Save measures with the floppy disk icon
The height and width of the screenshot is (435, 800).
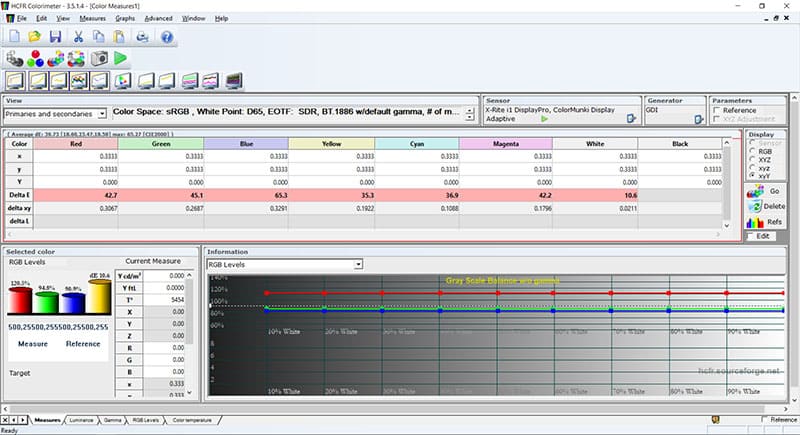(x=55, y=37)
